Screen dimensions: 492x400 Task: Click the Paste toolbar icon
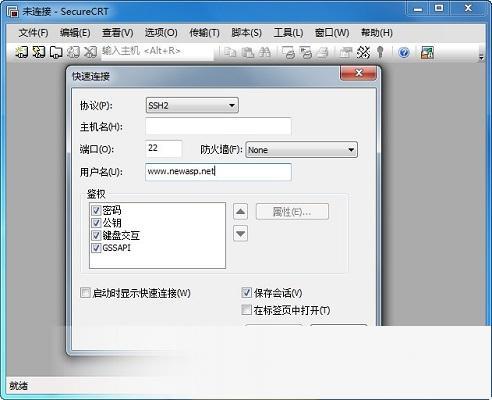(x=247, y=52)
